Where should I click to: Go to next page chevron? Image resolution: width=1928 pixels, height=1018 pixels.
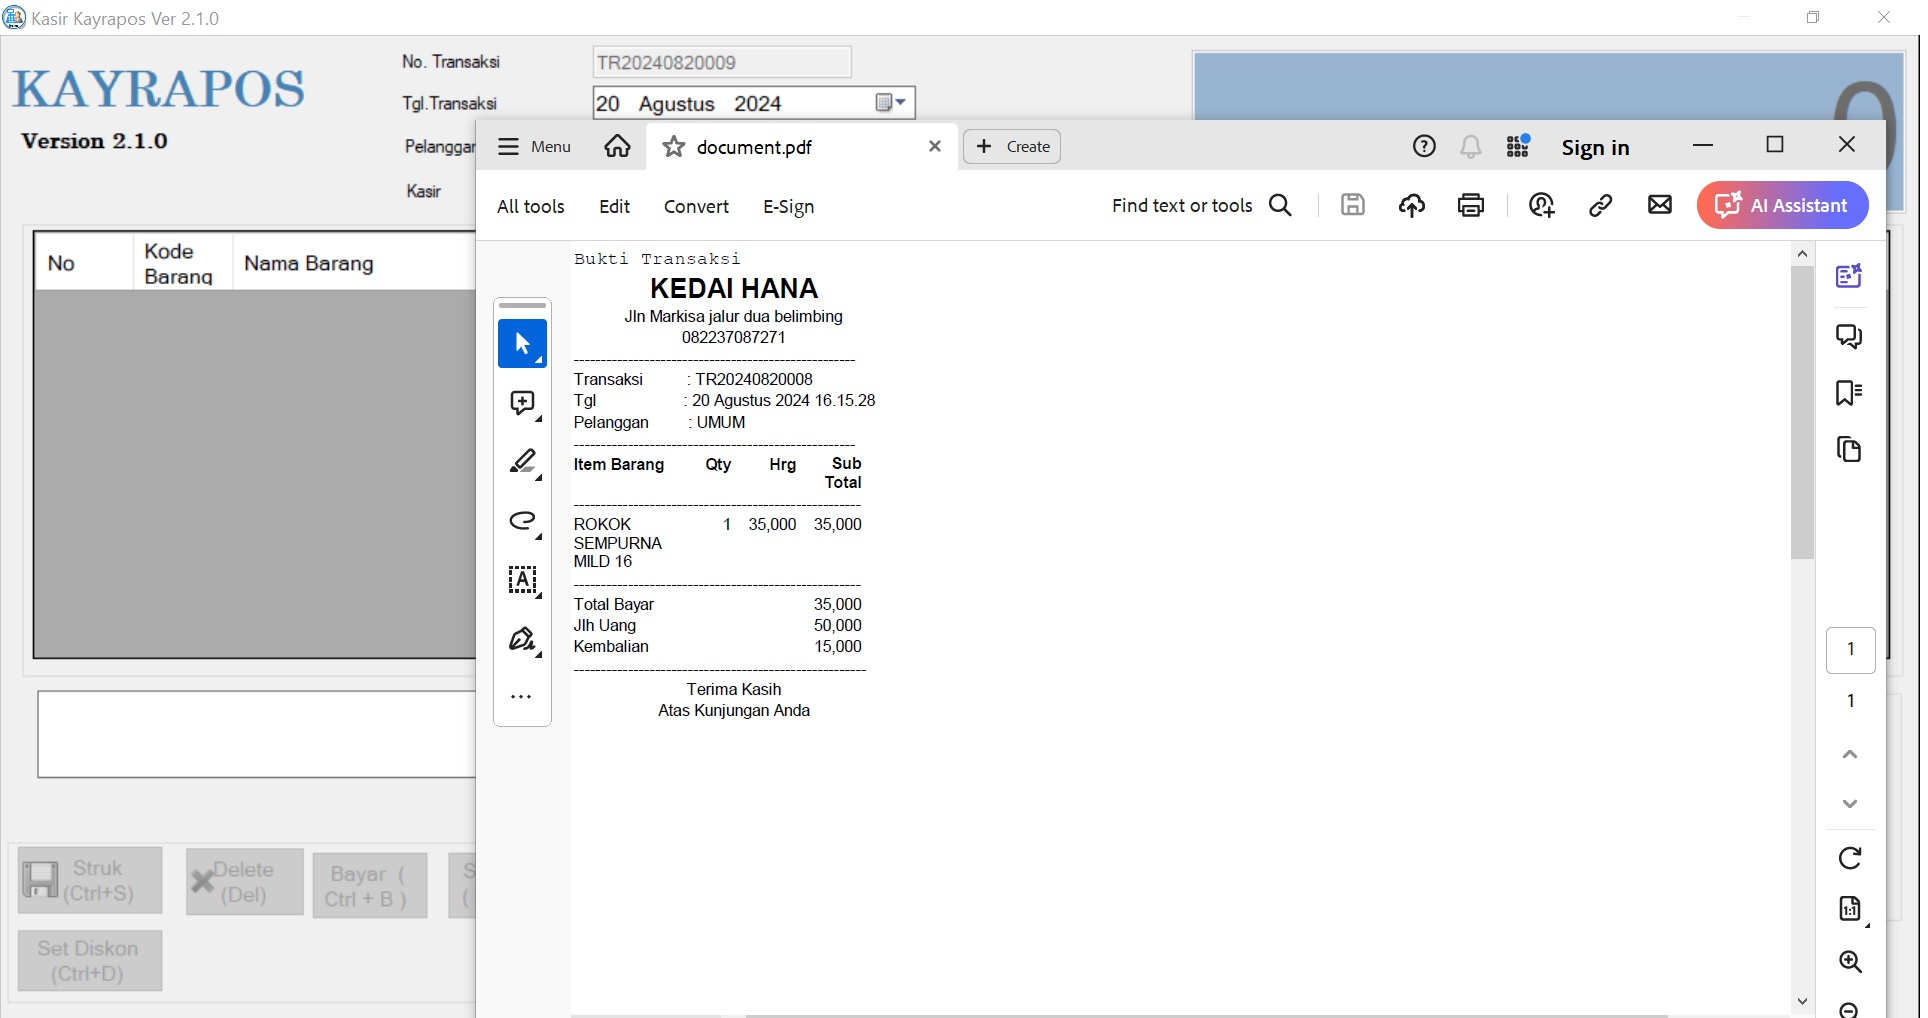pyautogui.click(x=1849, y=803)
